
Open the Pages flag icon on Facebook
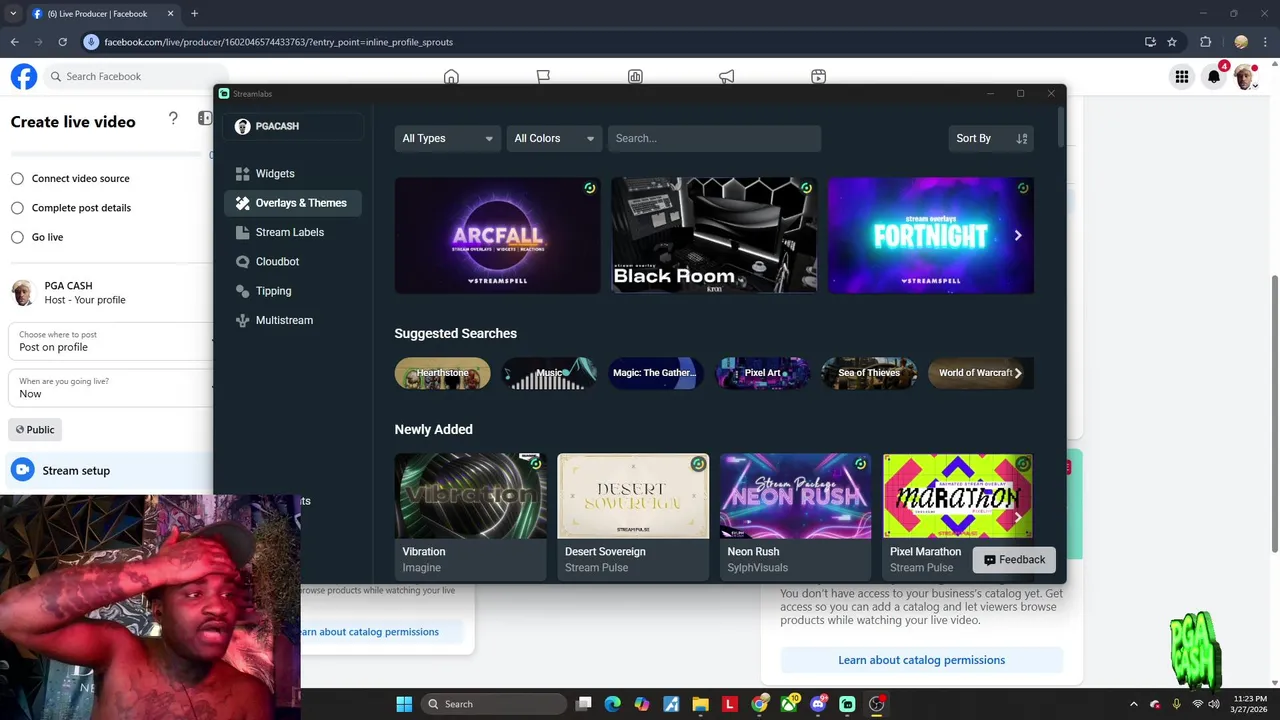(x=543, y=77)
